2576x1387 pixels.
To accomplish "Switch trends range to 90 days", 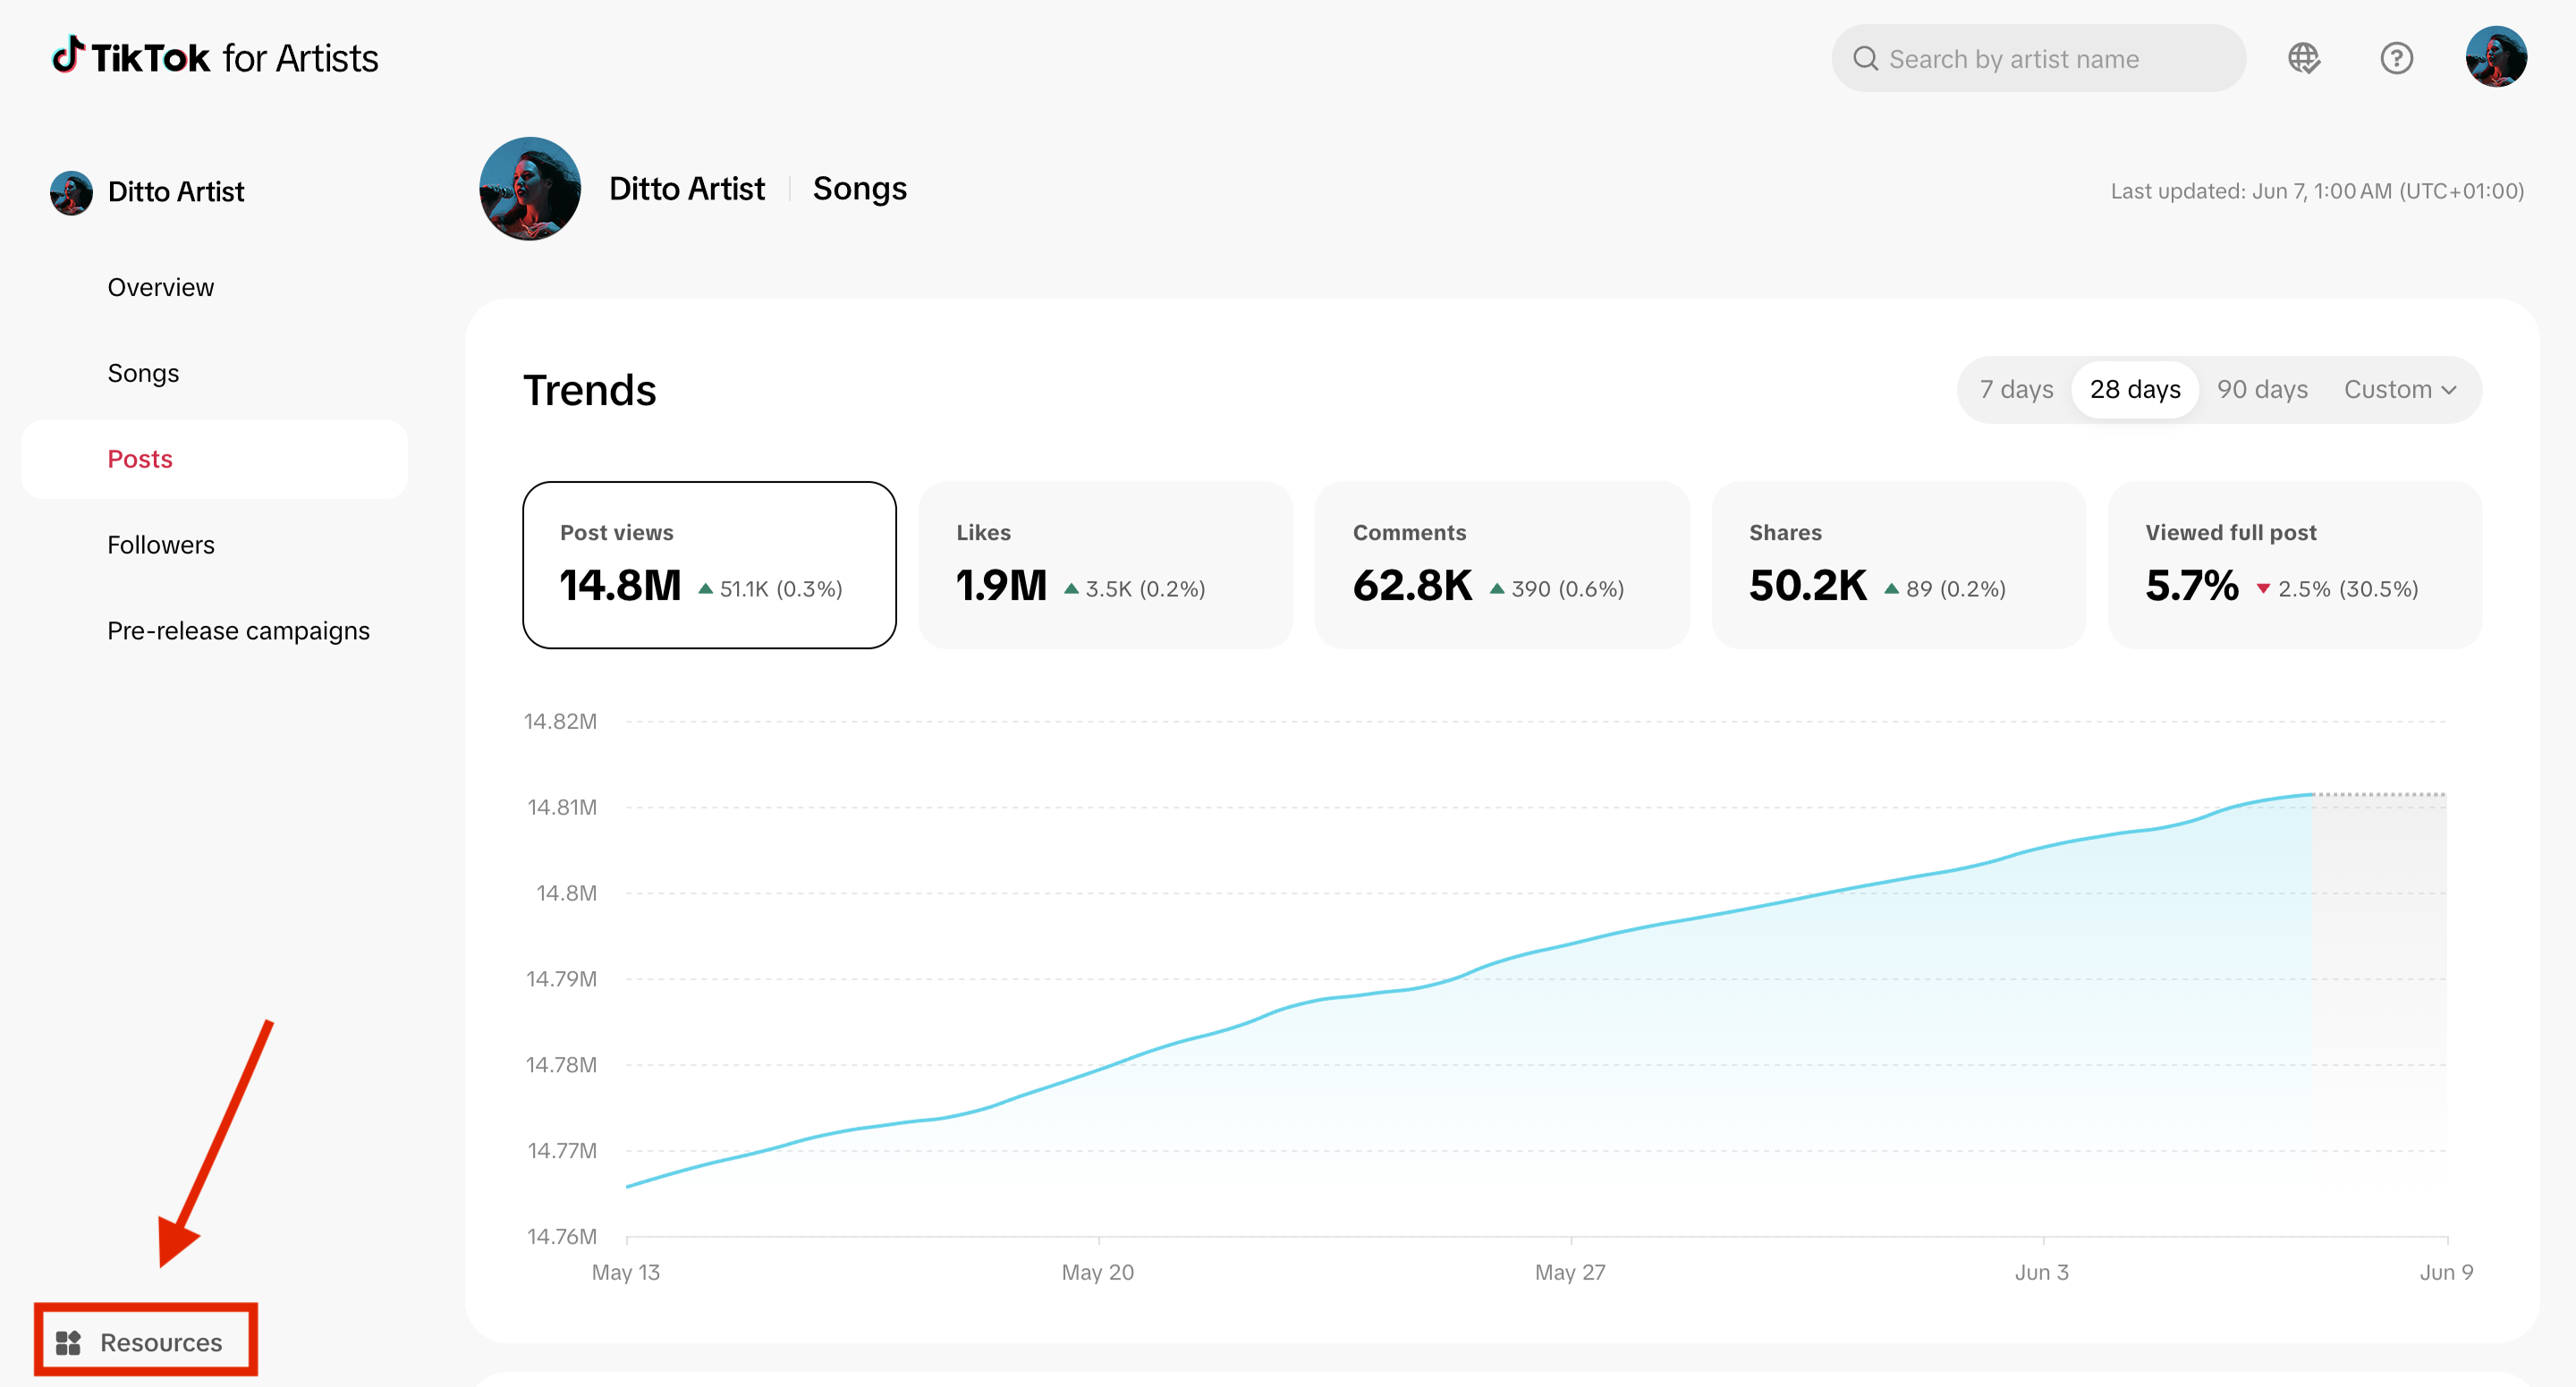I will (x=2262, y=389).
